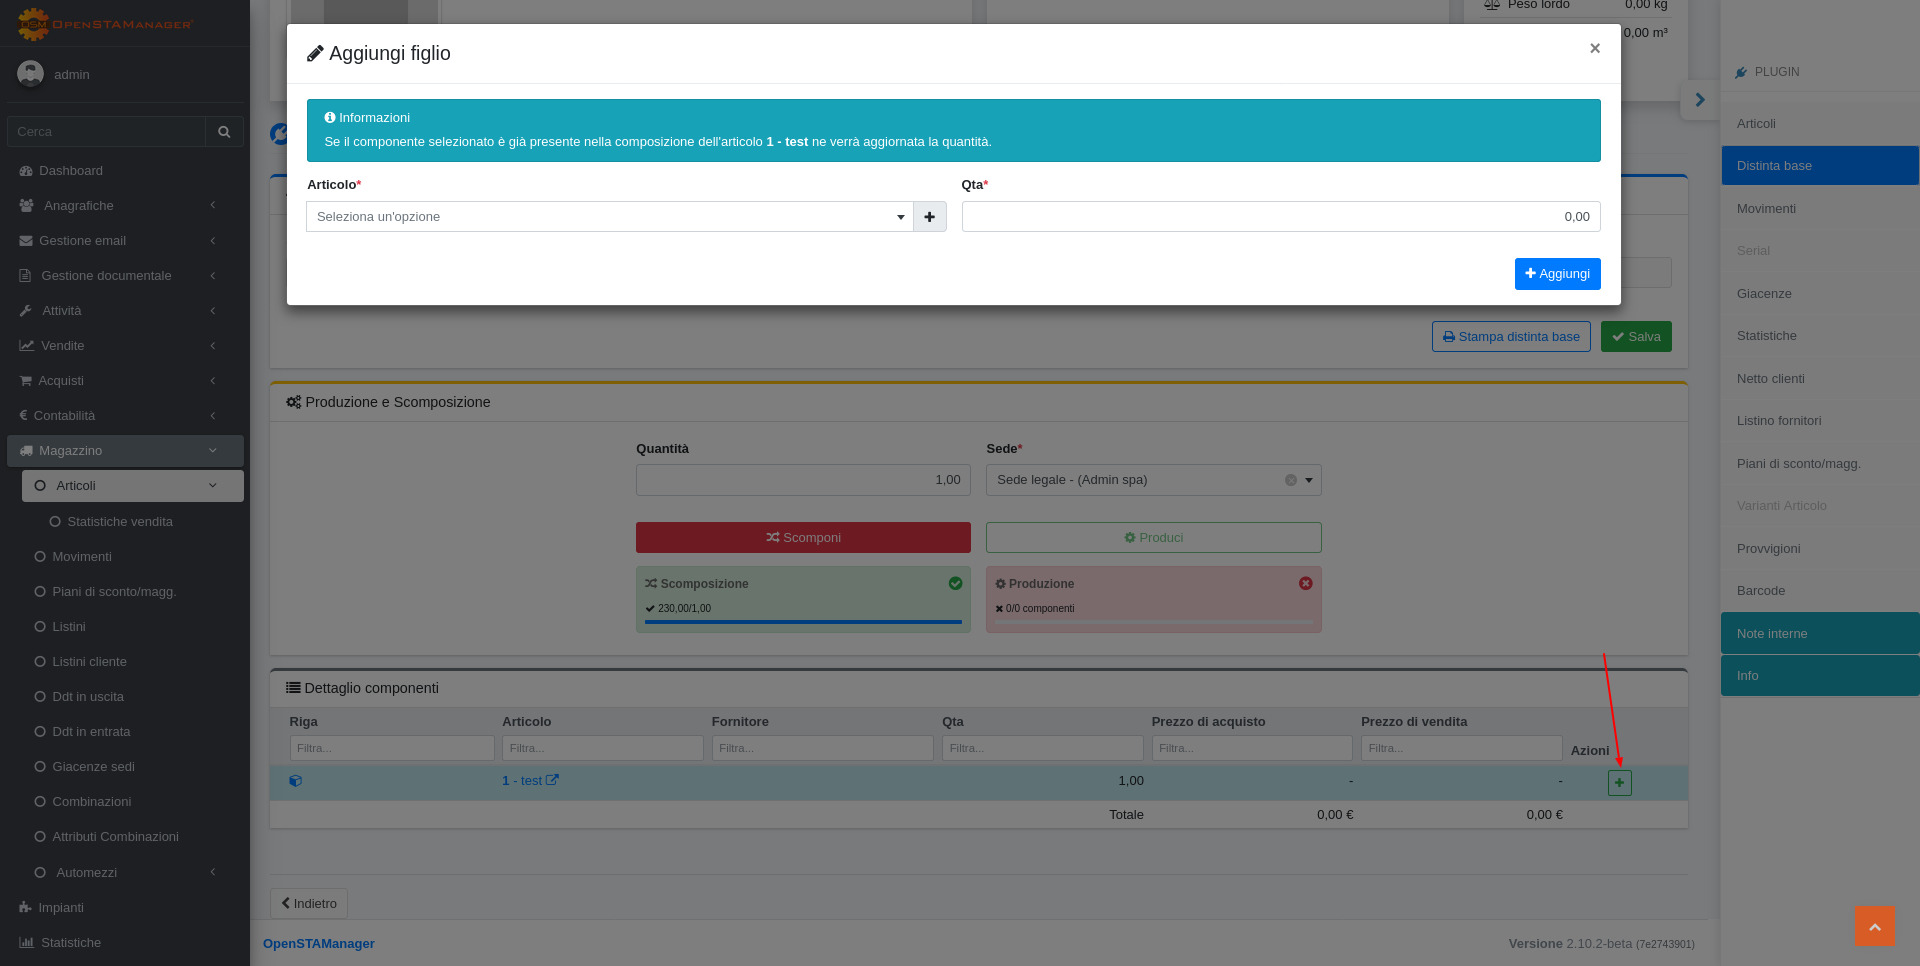Open the Sede legale dropdown
Screen dimensions: 1920x966
(x=1153, y=480)
